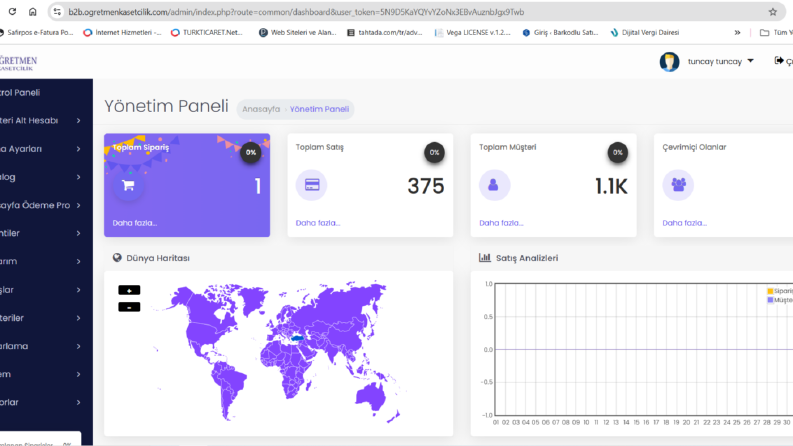
Task: Bookmark this page with the star icon
Action: point(773,12)
